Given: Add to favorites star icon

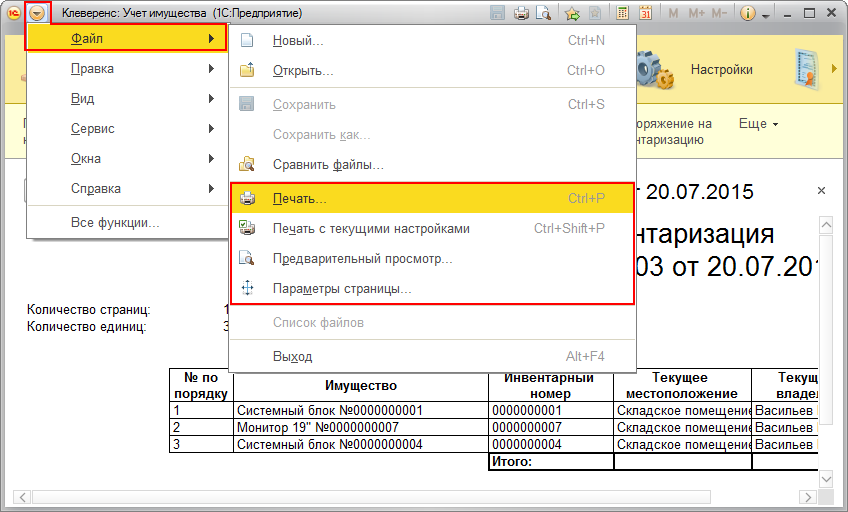Looking at the screenshot, I should tap(572, 13).
